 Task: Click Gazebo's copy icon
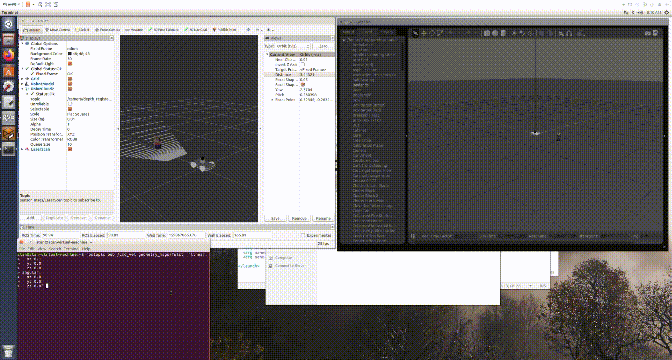pos(542,33)
